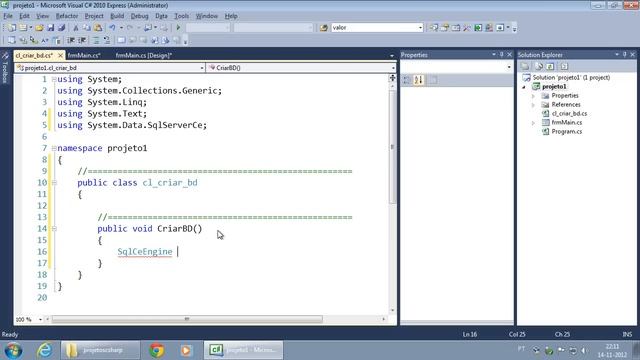Viewport: 640px width, 360px height.
Task: Toggle Categorized view in Properties panel
Action: click(407, 80)
